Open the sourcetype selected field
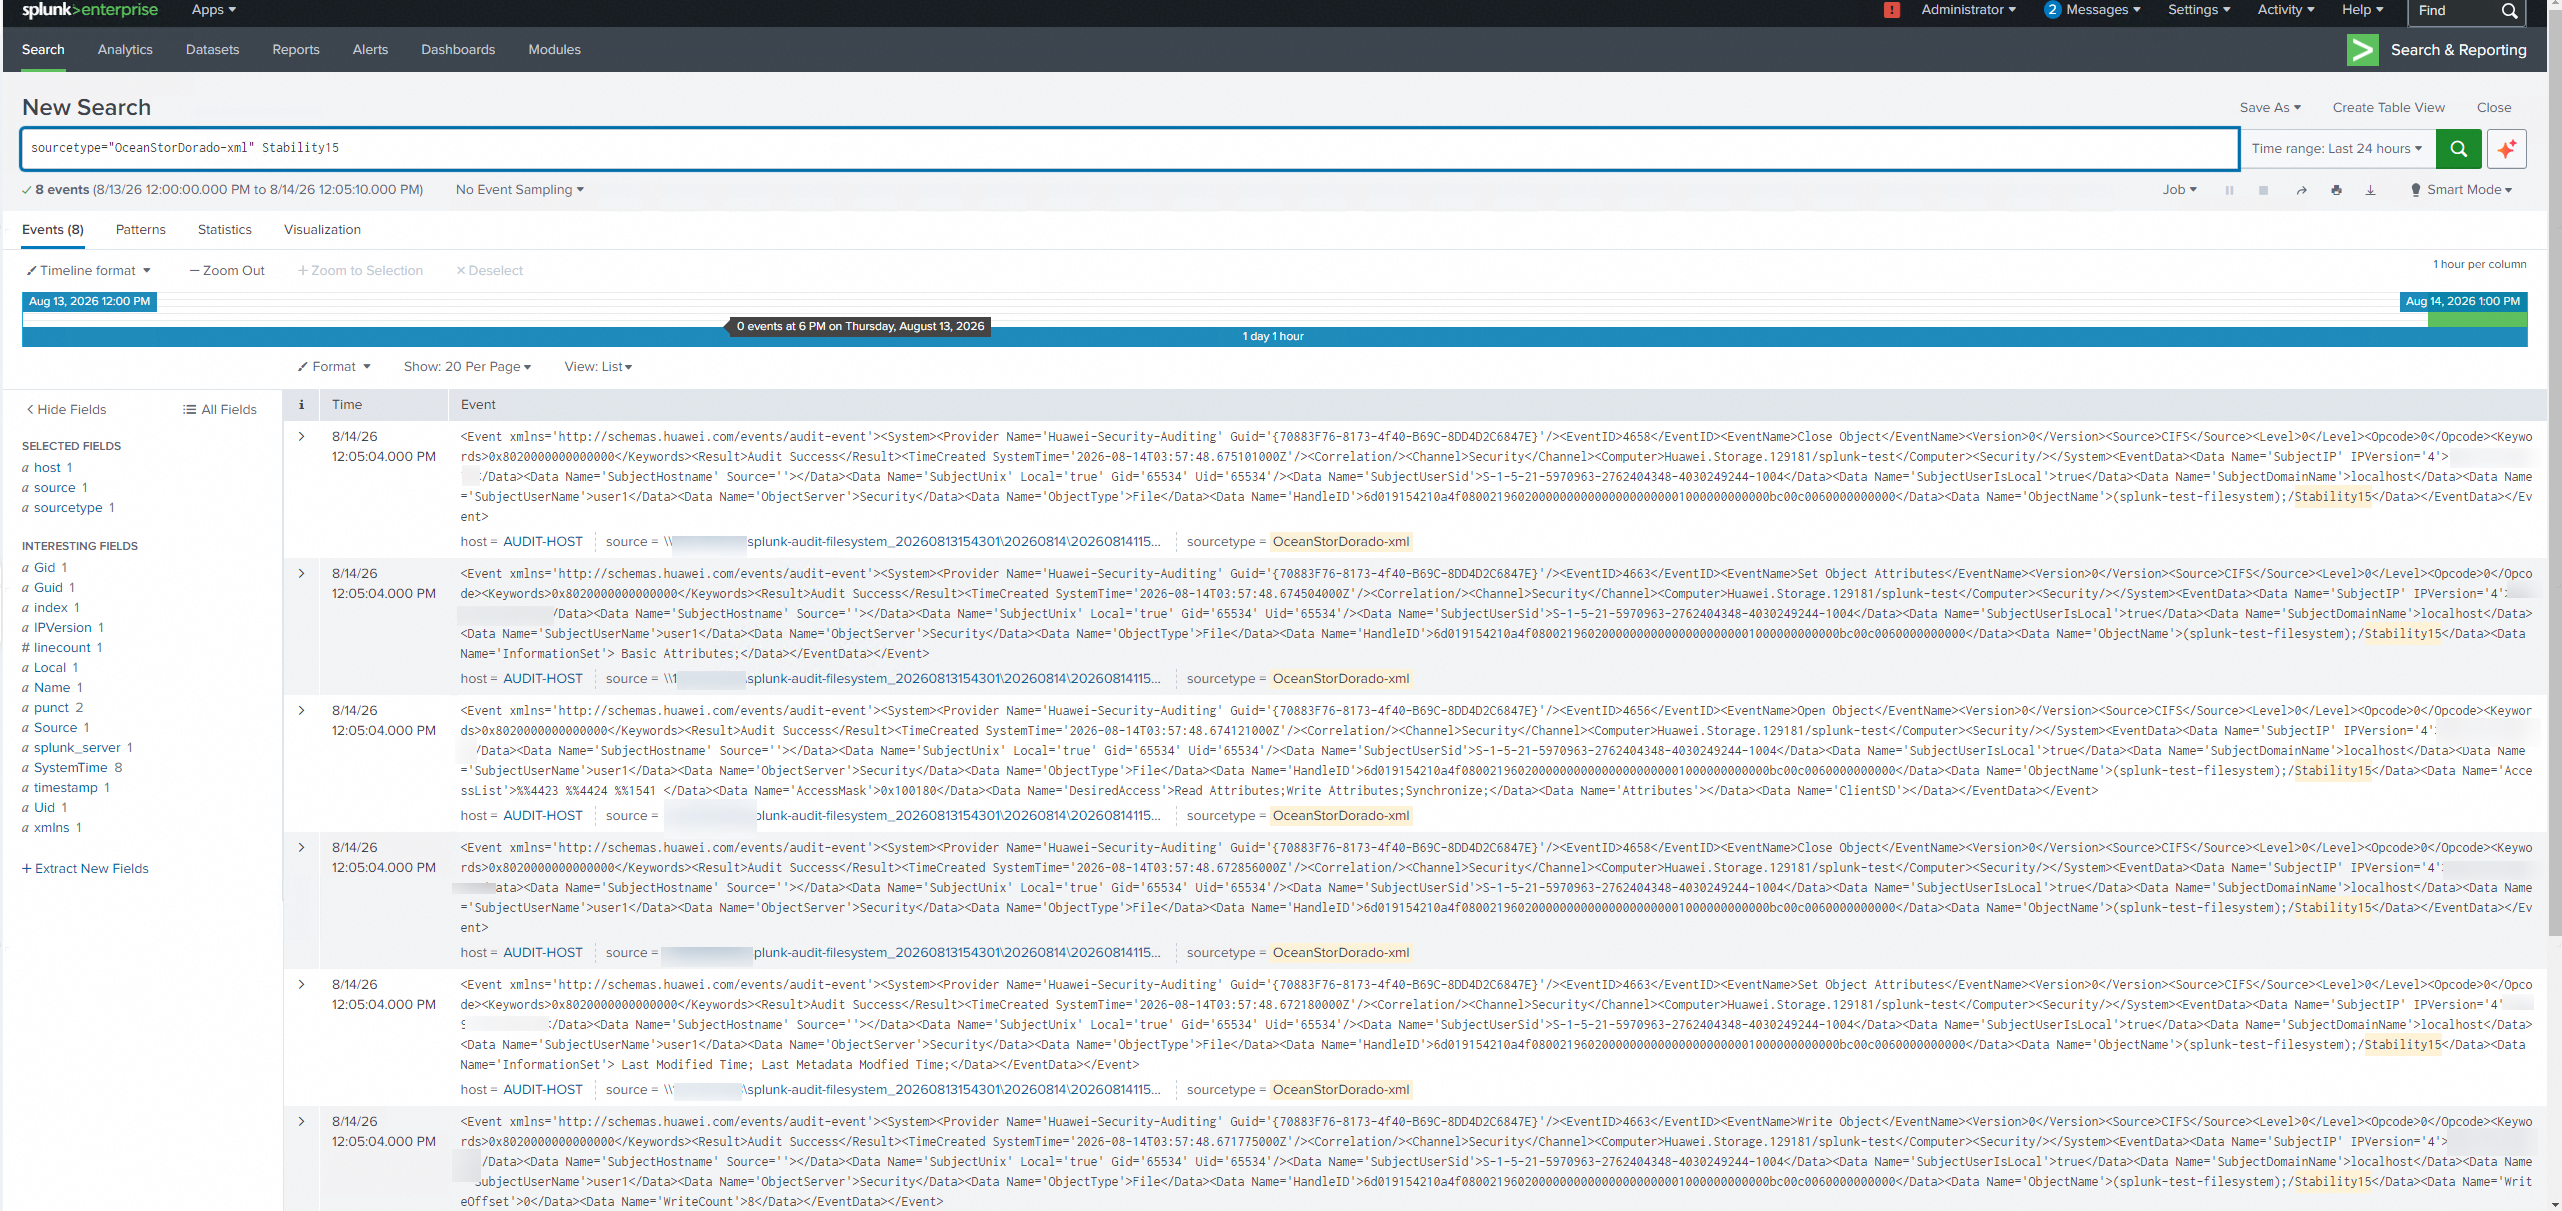The width and height of the screenshot is (2562, 1211). tap(68, 508)
